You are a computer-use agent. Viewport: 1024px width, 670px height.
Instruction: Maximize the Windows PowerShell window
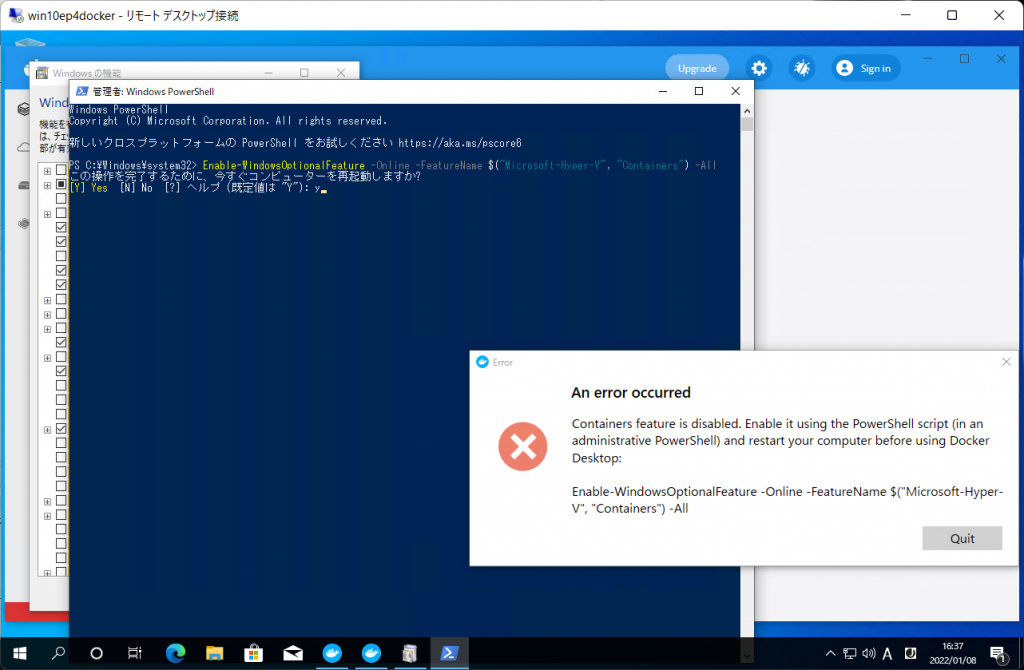[699, 91]
